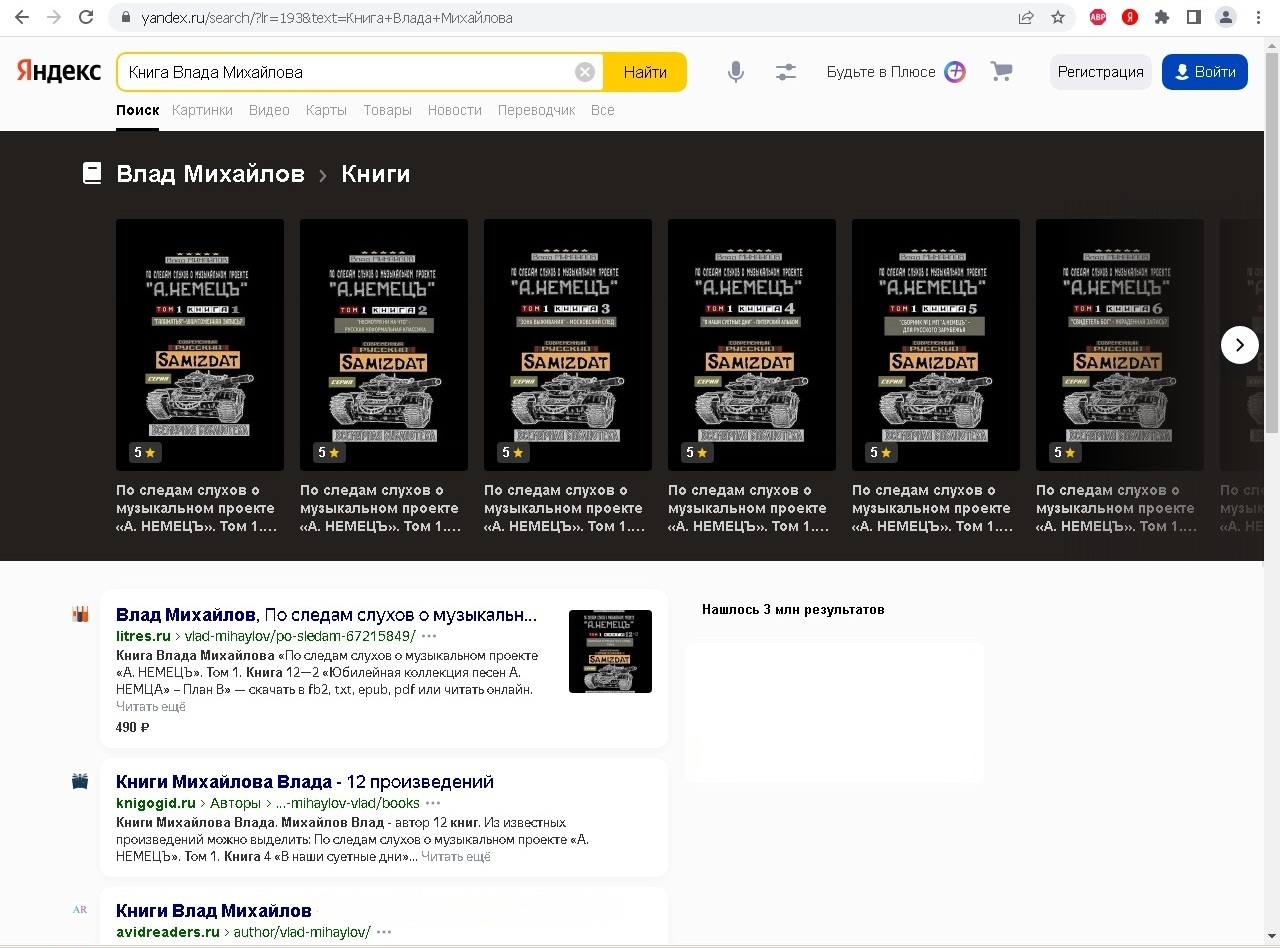Viewport: 1280px width, 948px height.
Task: Open Влад Михайлов heading link
Action: pos(210,174)
